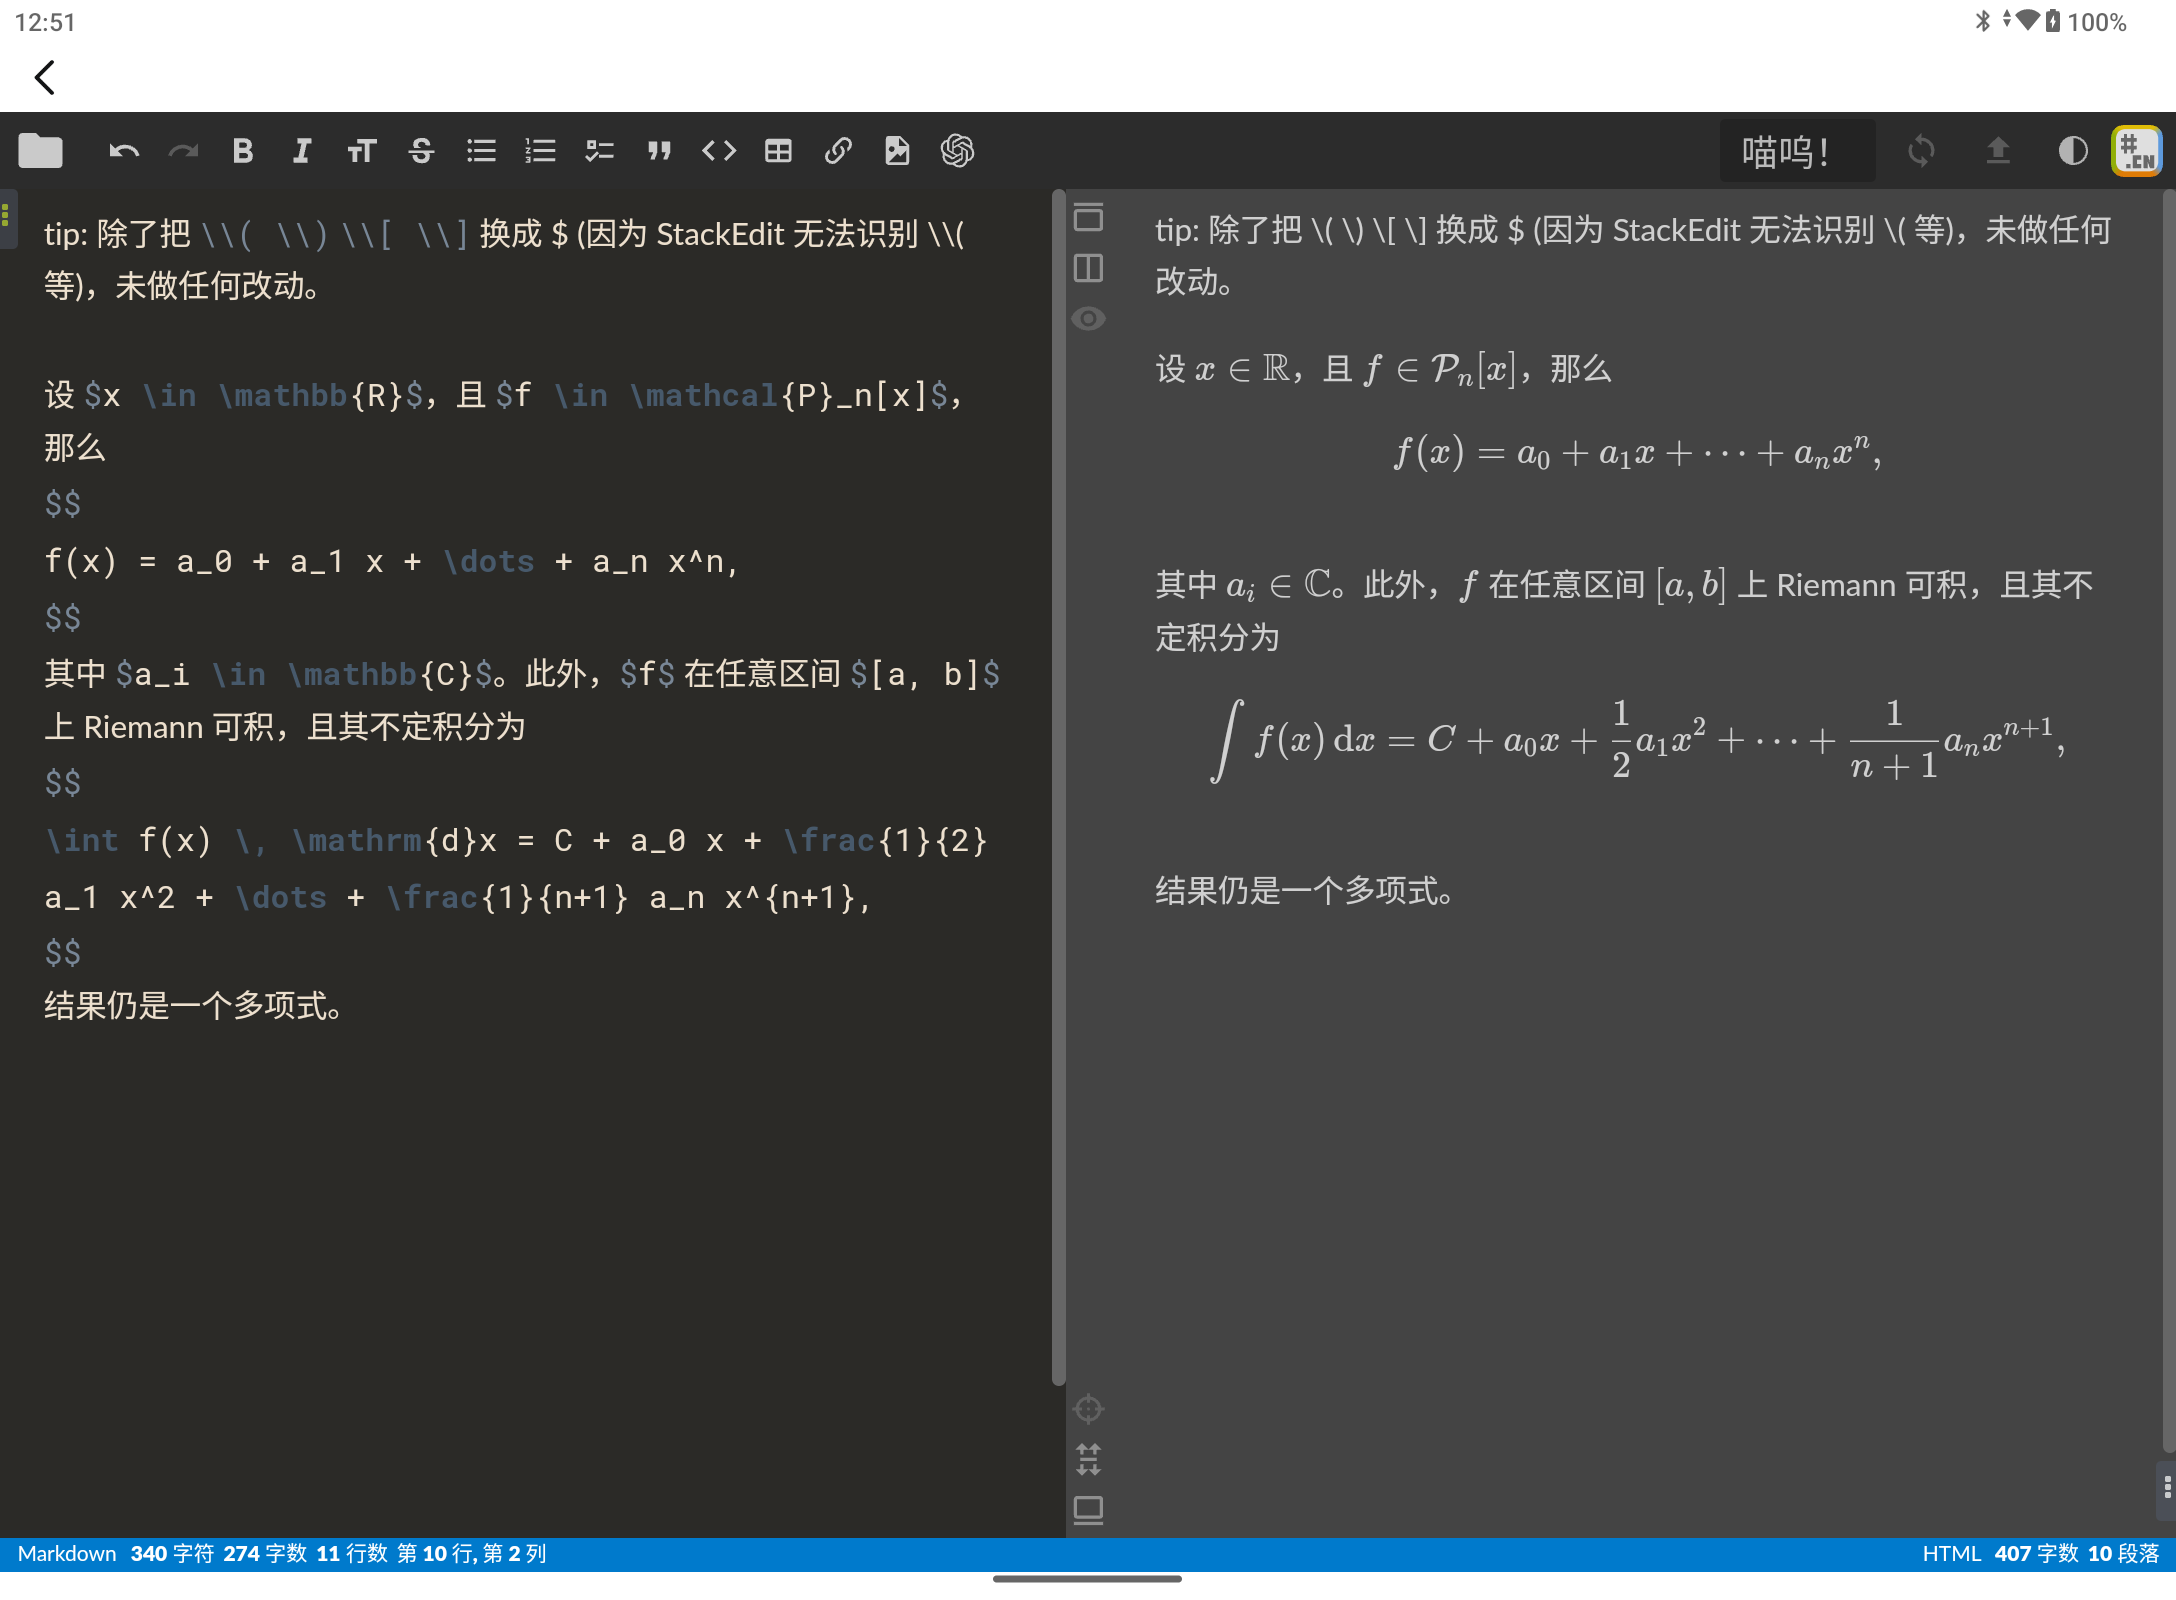Click the rendered integral formula in preview
This screenshot has height=1600, width=2176.
click(x=1637, y=740)
